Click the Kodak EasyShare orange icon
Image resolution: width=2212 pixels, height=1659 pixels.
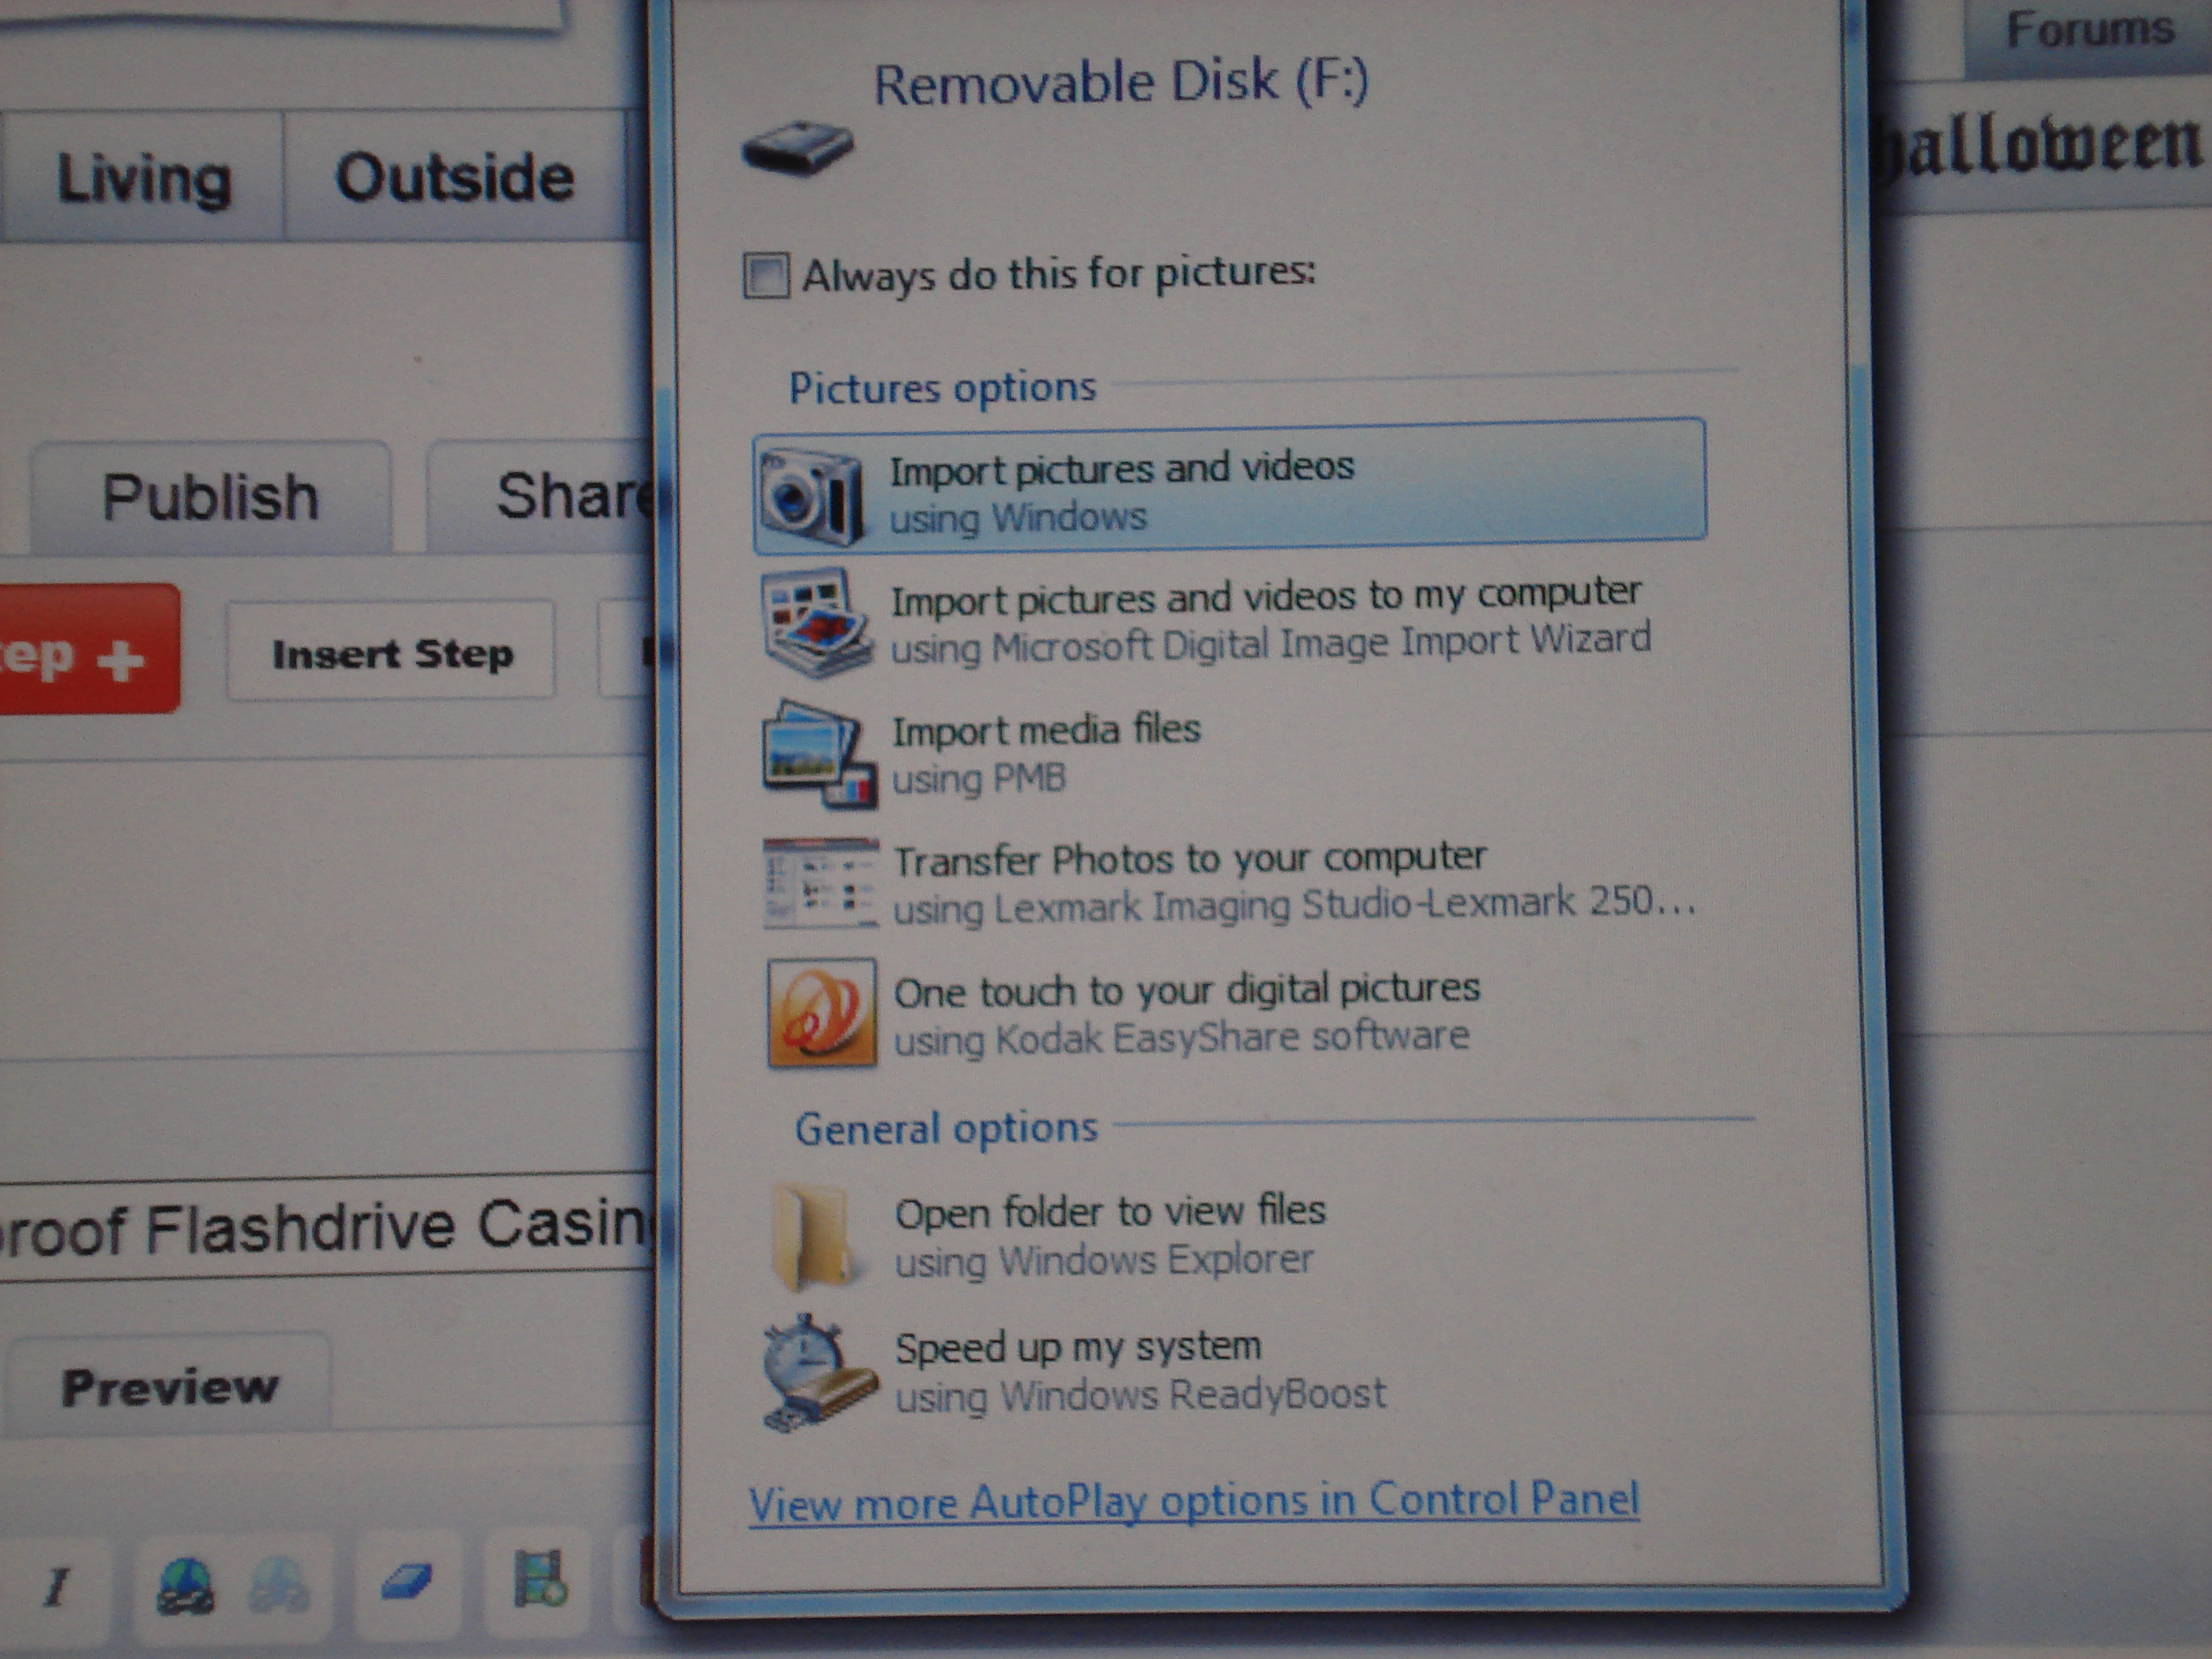click(x=821, y=1013)
